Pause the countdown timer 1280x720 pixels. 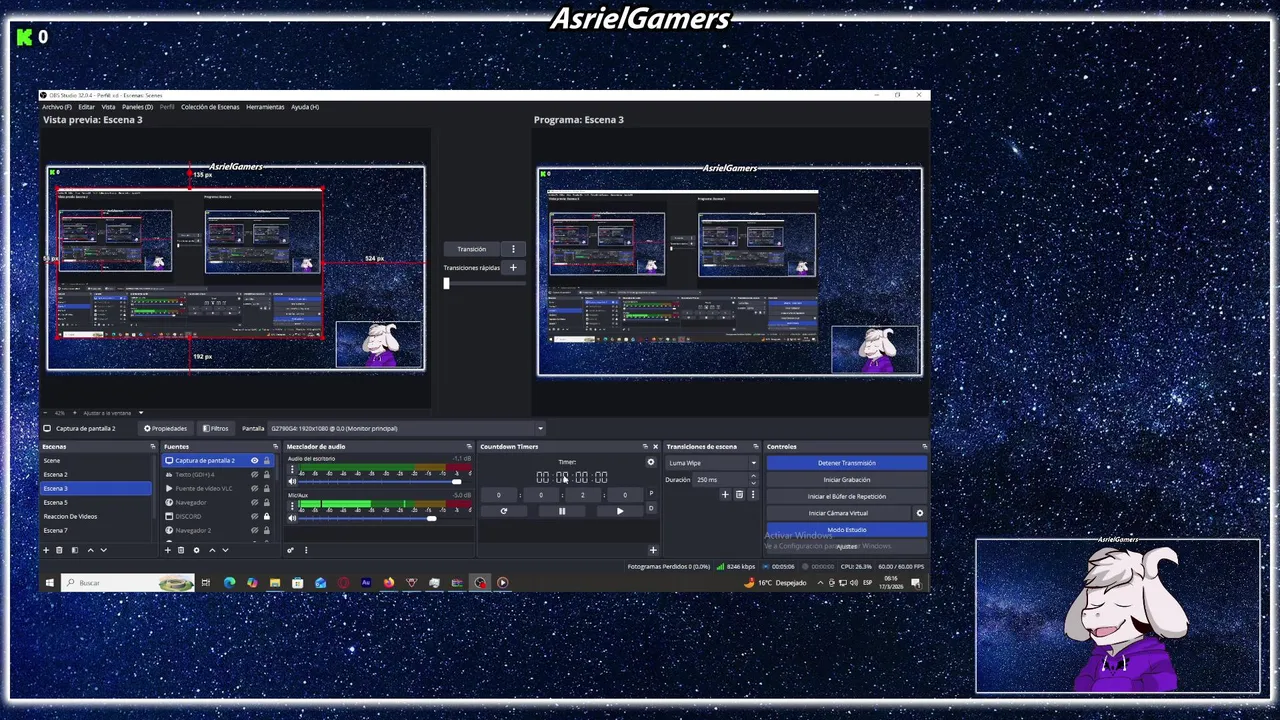562,511
